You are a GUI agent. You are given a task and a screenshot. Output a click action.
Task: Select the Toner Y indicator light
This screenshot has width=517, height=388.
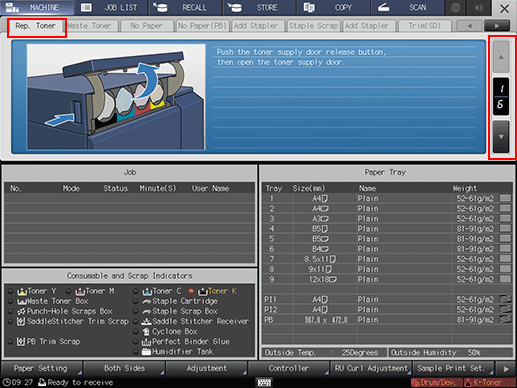click(11, 291)
